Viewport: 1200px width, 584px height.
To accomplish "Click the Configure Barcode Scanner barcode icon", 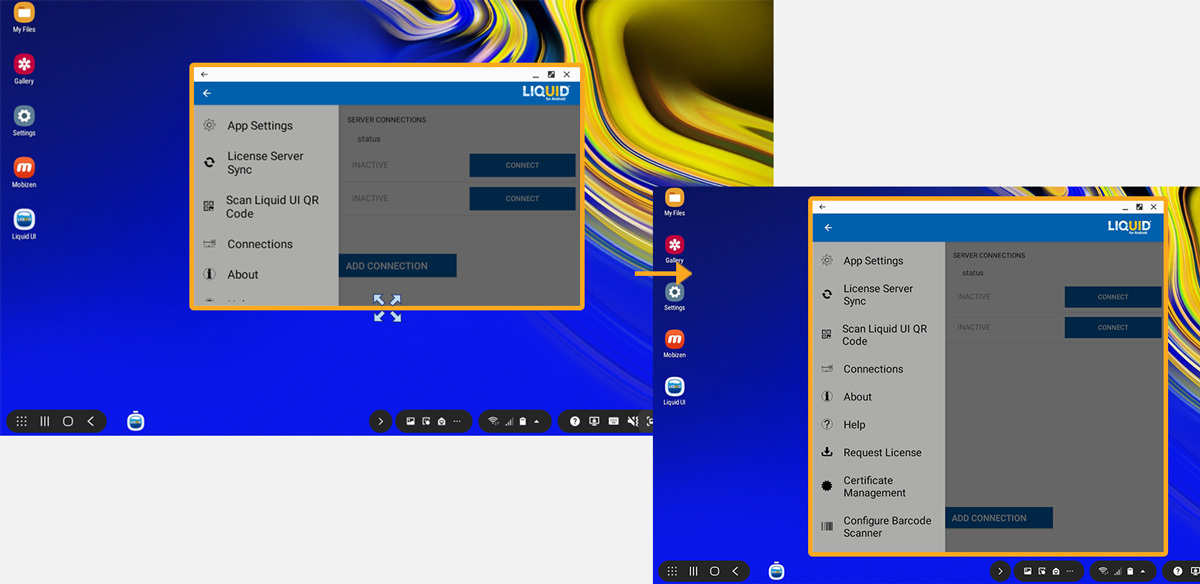I will pyautogui.click(x=827, y=527).
